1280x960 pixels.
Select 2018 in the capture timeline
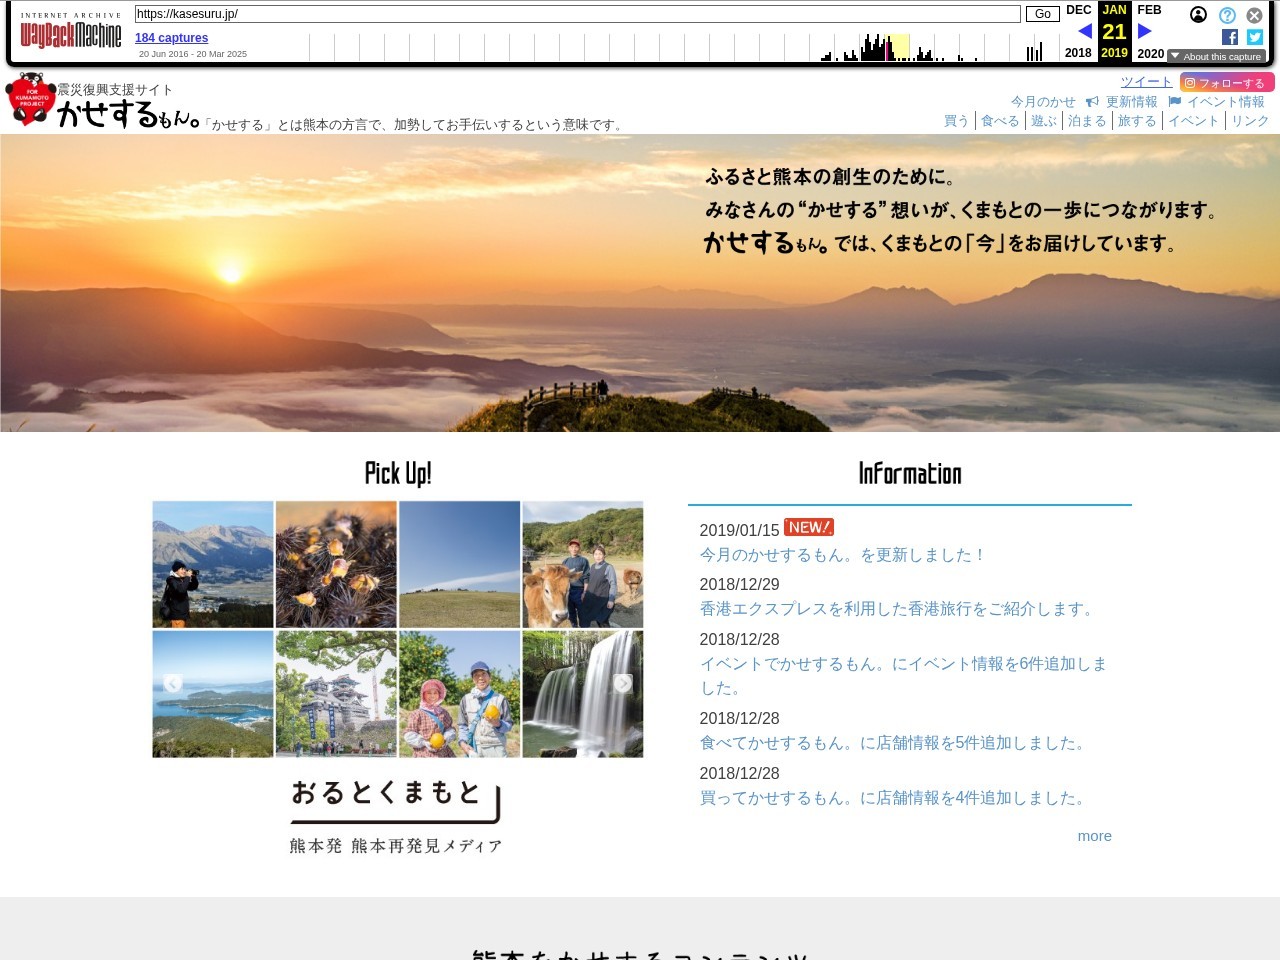1078,53
